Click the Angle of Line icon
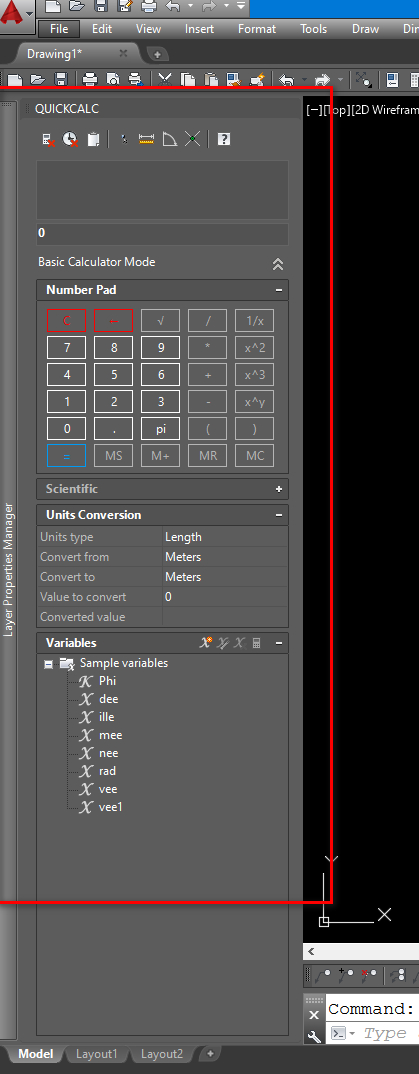This screenshot has height=1074, width=419. coord(170,140)
